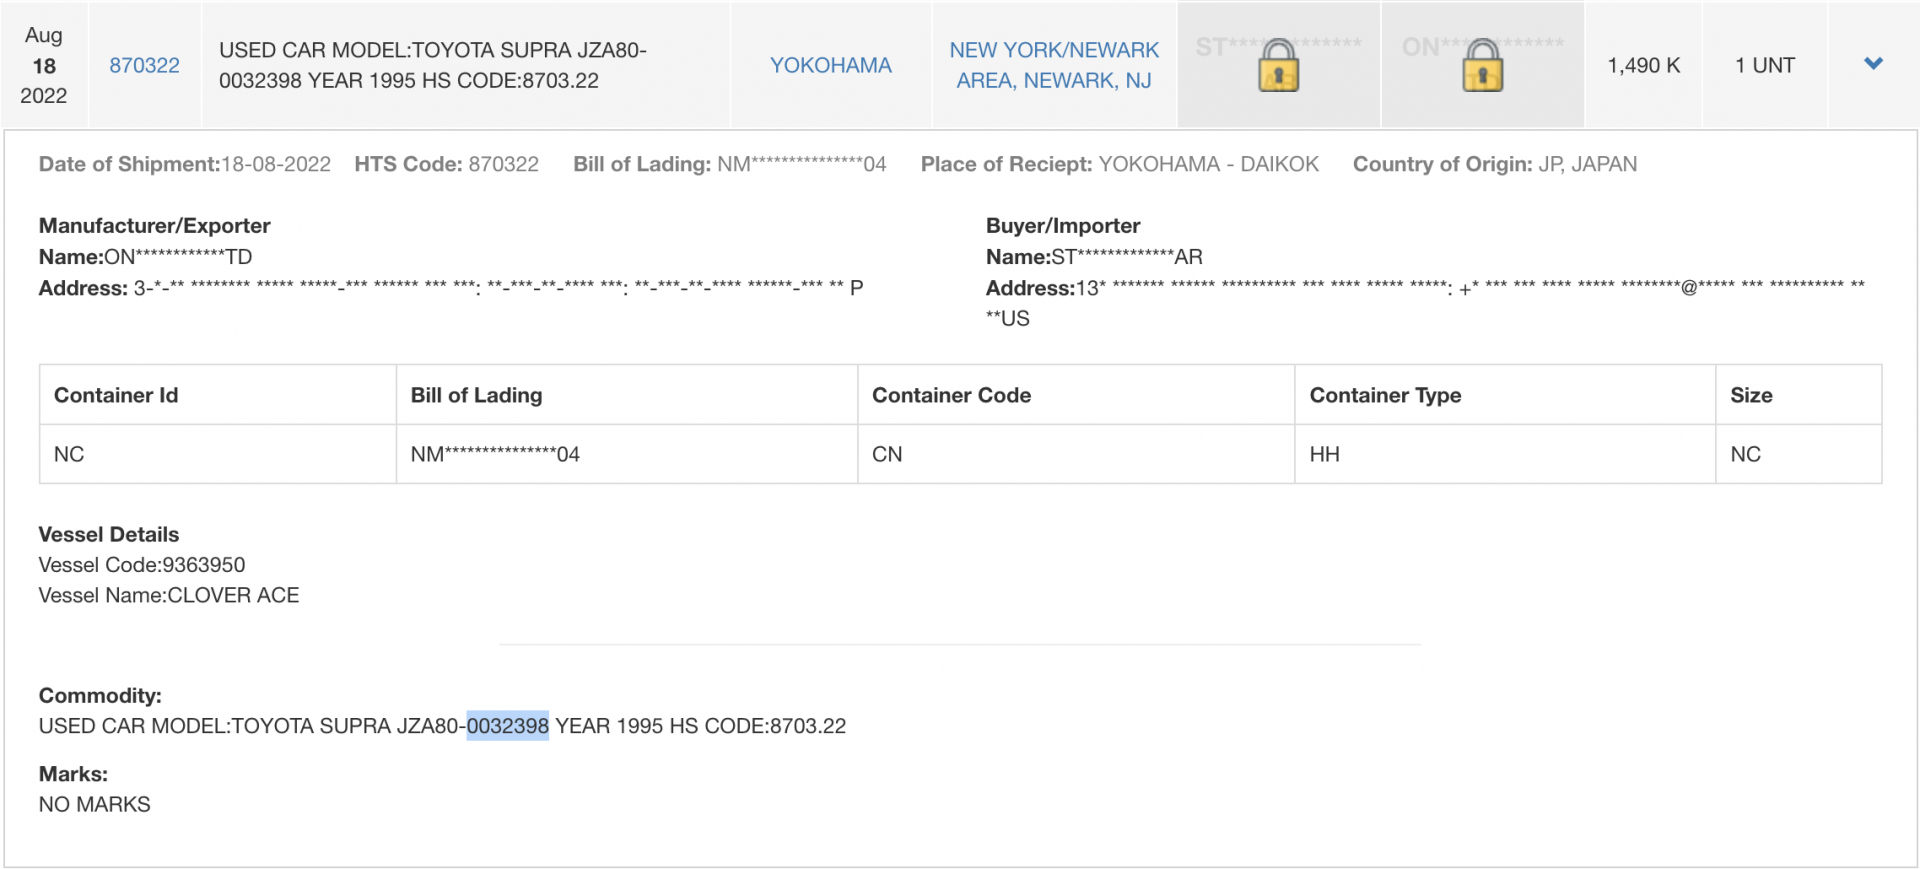Click the locked exporter name padlock icon
This screenshot has width=1920, height=869.
tap(1482, 66)
